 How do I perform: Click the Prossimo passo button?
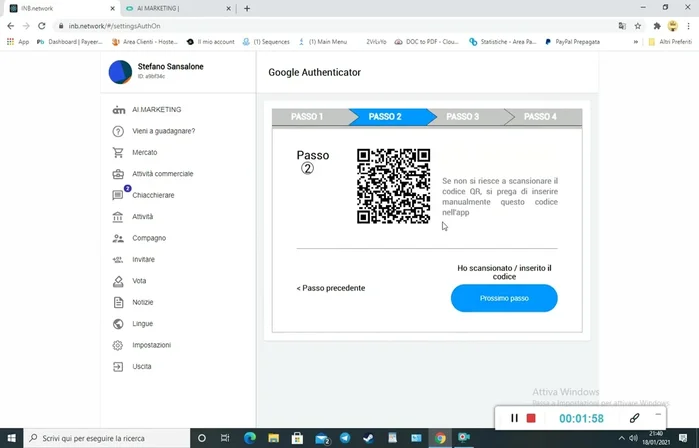(x=504, y=298)
